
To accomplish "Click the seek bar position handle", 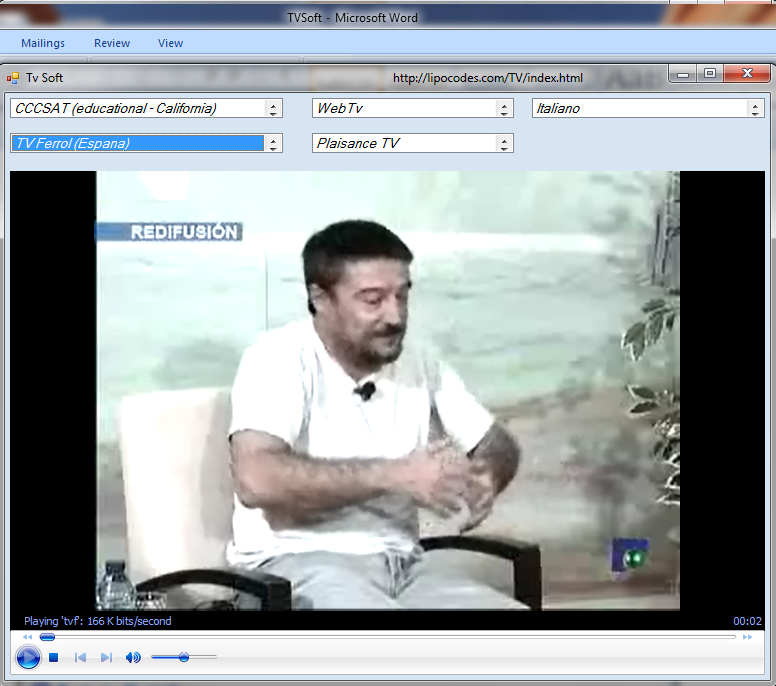I will click(48, 637).
